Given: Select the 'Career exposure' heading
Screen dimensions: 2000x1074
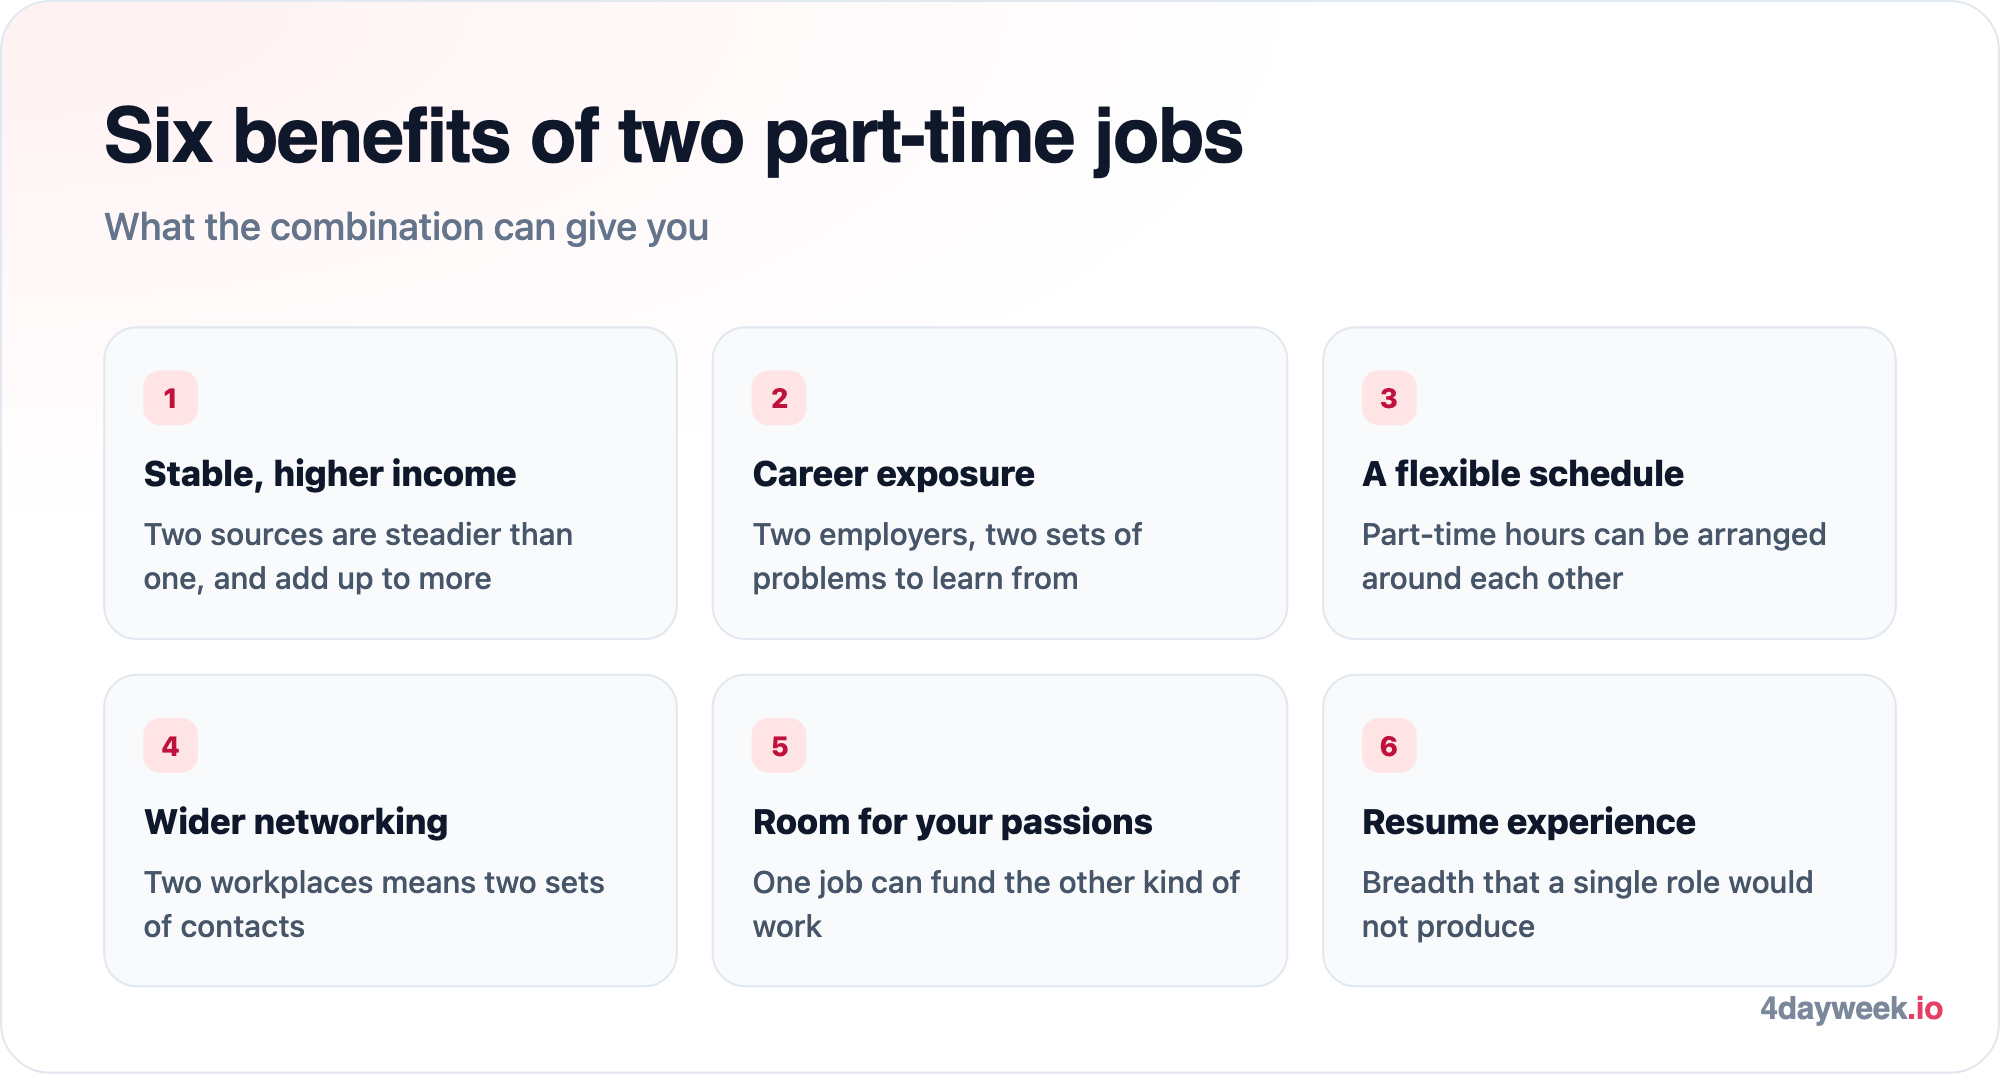Looking at the screenshot, I should tap(893, 474).
